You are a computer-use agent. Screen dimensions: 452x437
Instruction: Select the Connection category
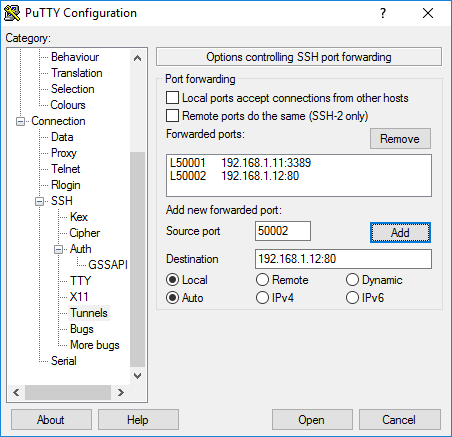click(x=58, y=121)
